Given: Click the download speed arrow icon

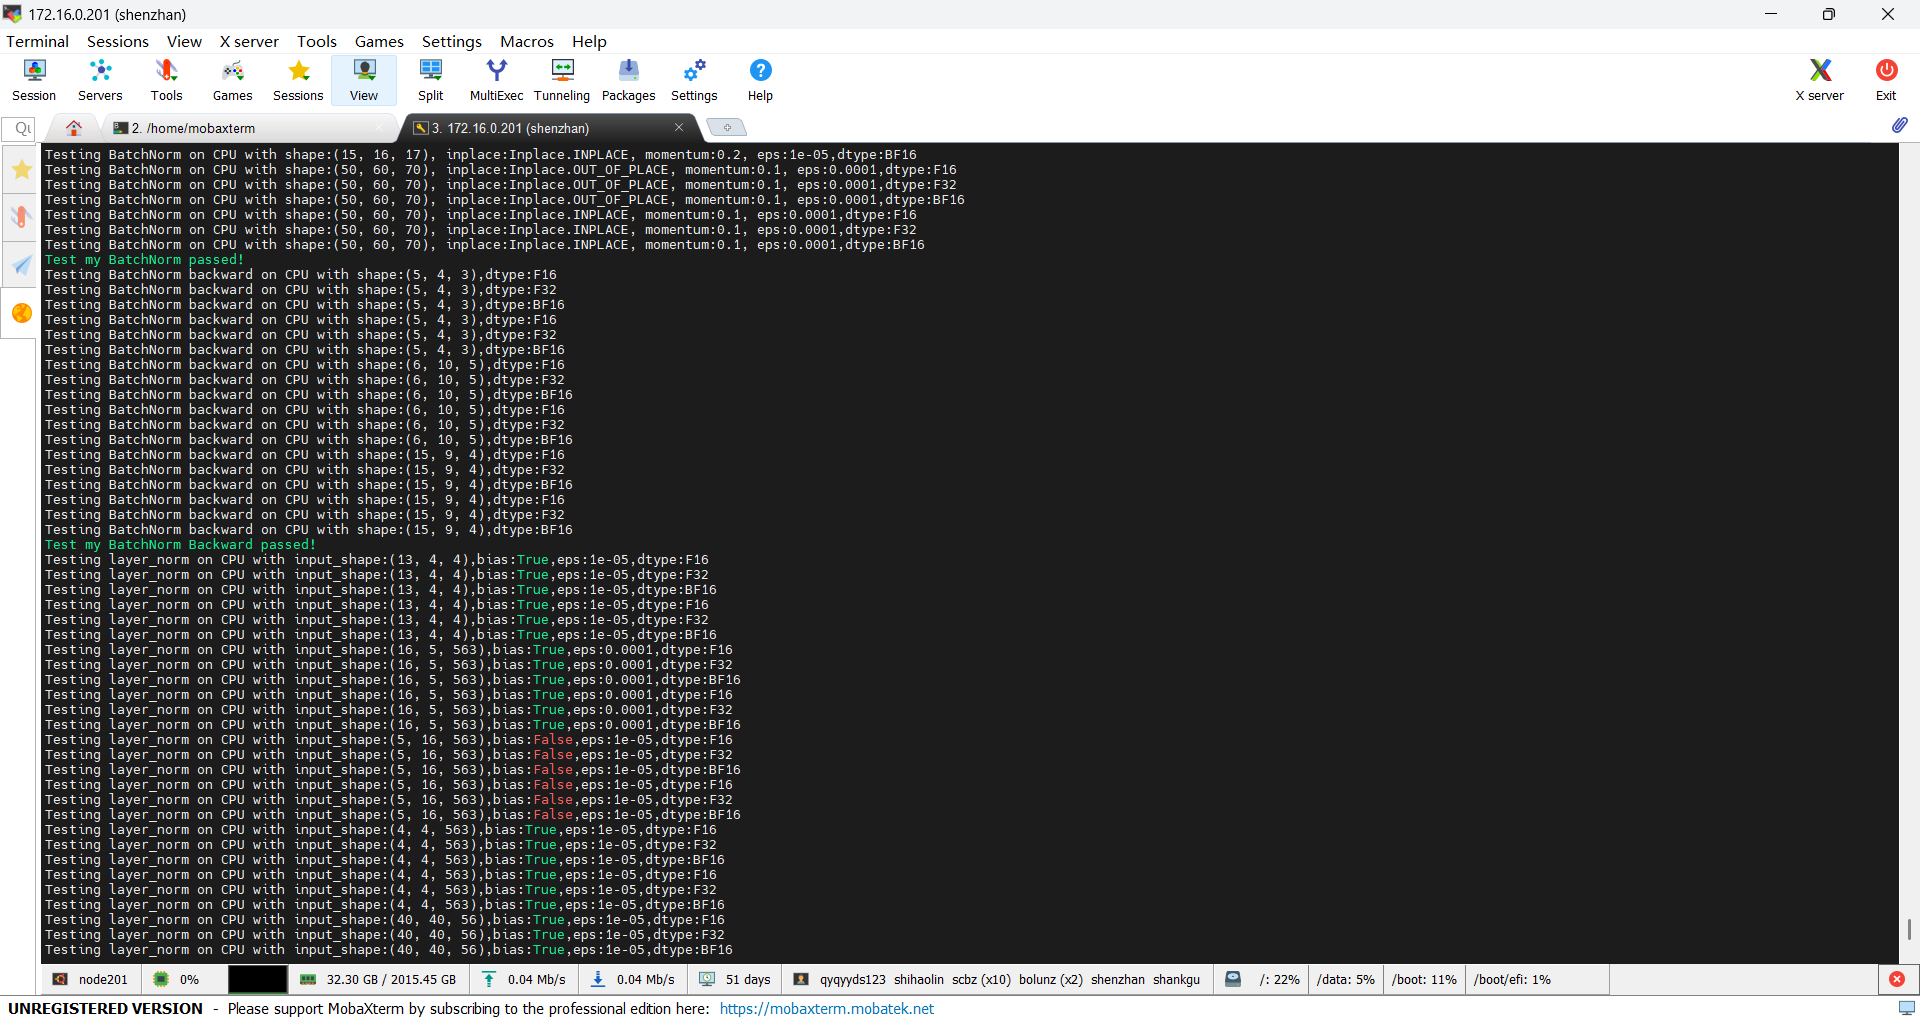Looking at the screenshot, I should click(598, 979).
